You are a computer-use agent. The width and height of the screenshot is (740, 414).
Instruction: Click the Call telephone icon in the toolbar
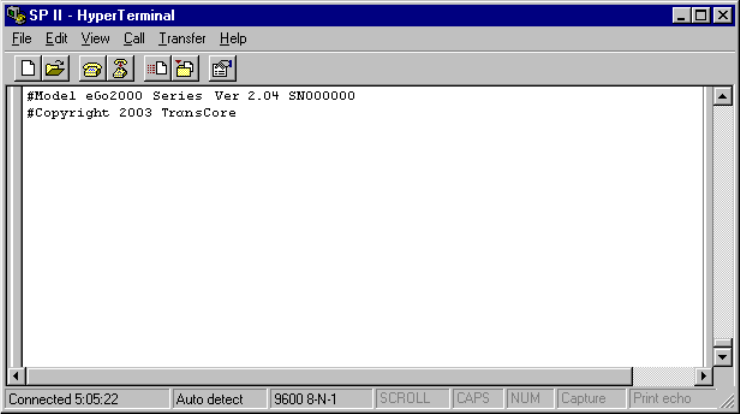92,69
